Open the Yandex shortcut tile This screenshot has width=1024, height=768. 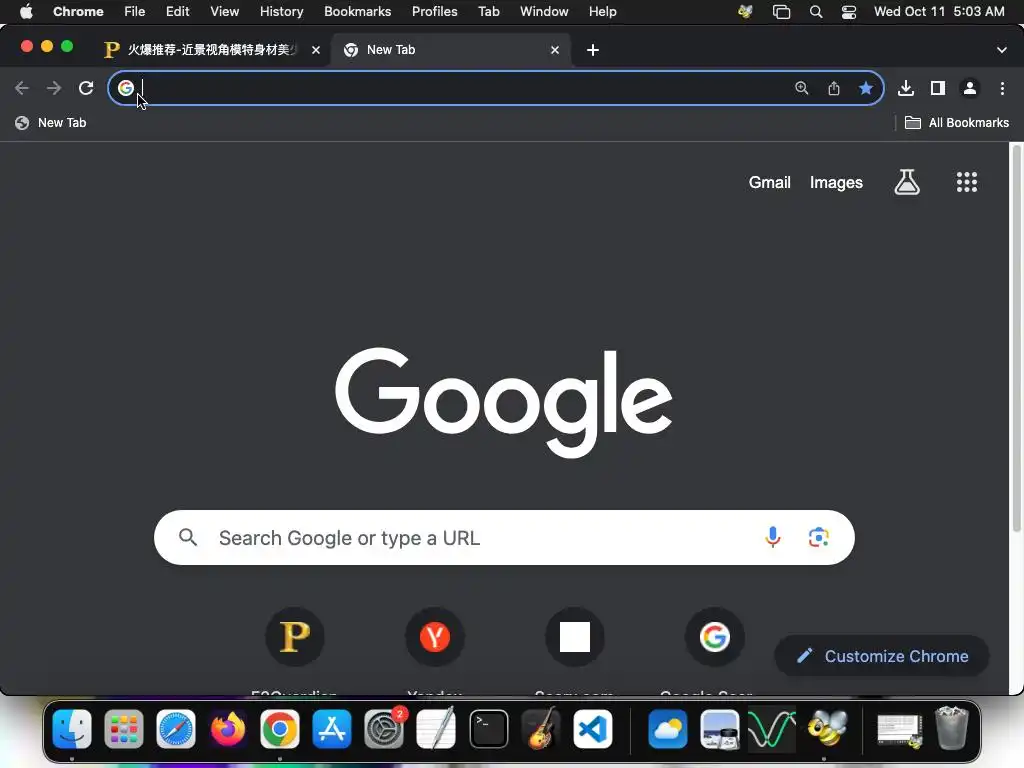point(435,637)
